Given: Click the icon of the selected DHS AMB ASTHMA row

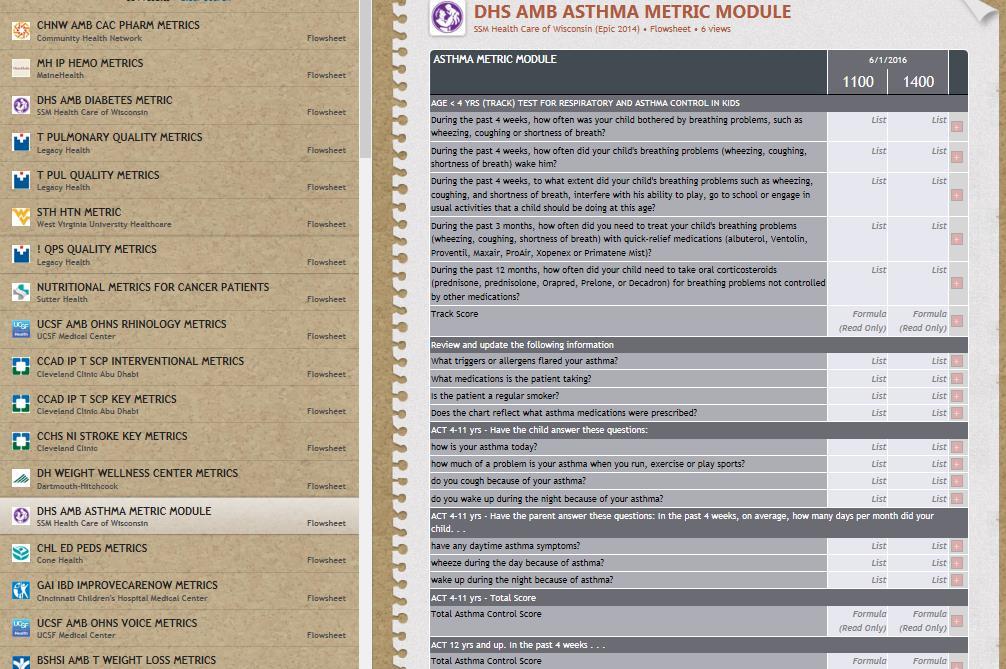Looking at the screenshot, I should click(x=21, y=516).
